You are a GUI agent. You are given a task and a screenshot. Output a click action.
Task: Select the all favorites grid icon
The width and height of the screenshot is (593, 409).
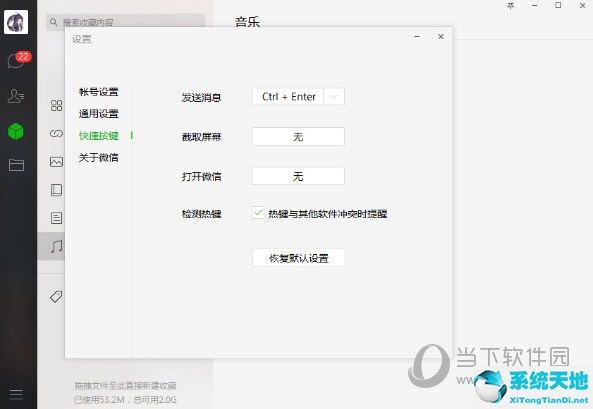click(56, 106)
